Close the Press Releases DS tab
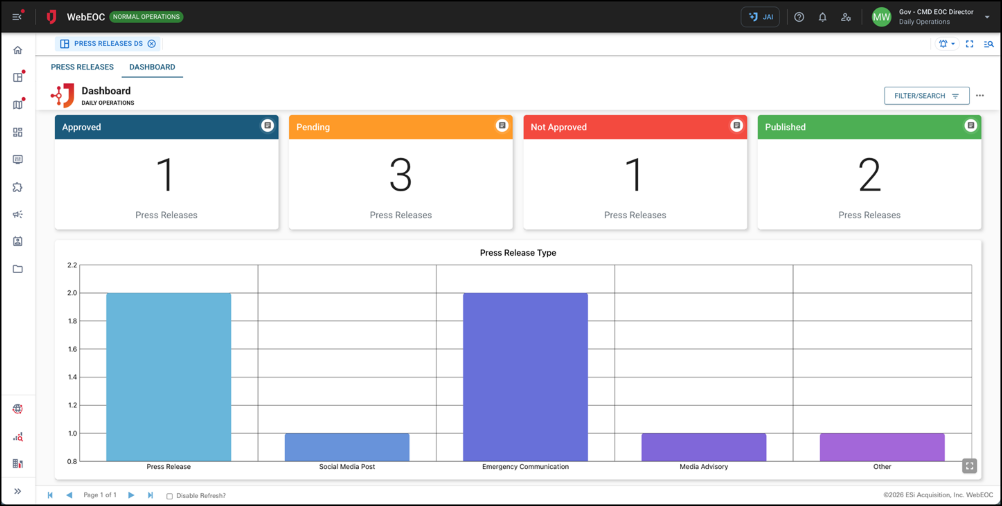 point(152,44)
